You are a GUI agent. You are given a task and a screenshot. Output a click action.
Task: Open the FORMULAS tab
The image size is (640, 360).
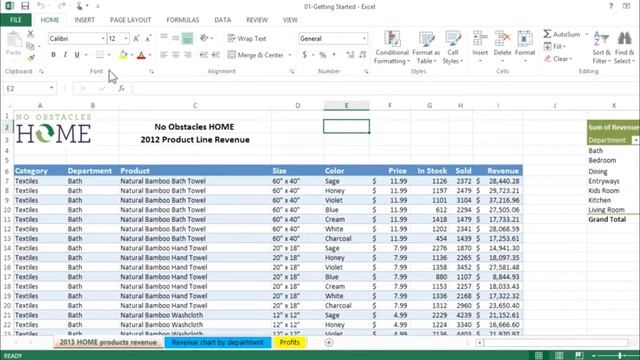(x=182, y=20)
